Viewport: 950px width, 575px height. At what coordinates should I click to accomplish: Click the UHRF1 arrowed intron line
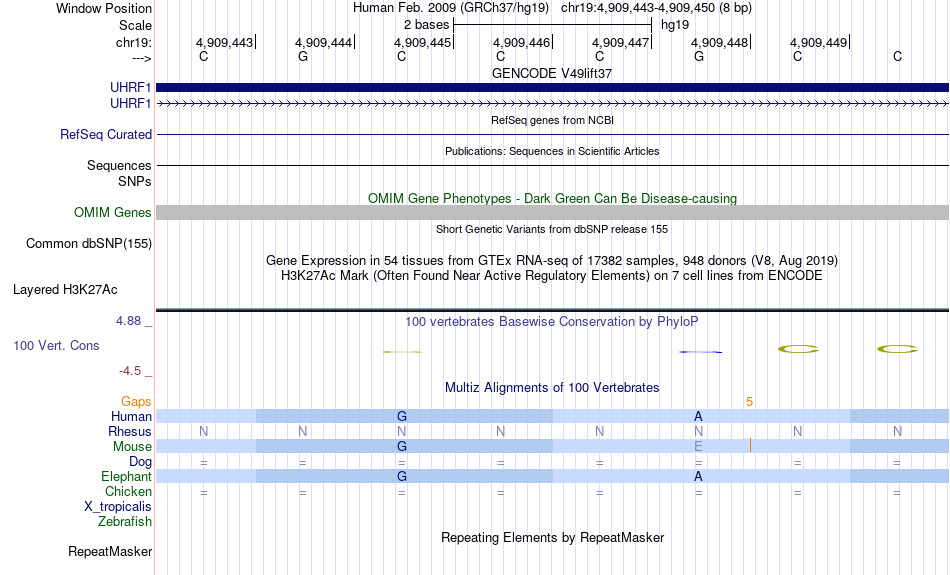(x=553, y=104)
